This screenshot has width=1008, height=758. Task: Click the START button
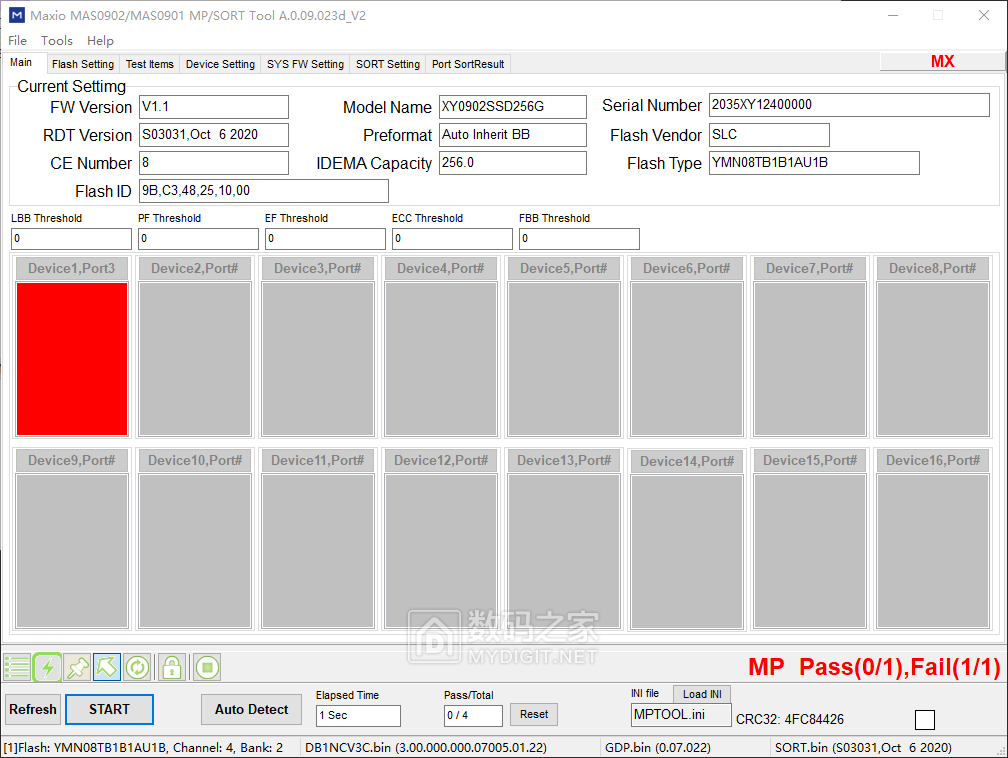109,709
